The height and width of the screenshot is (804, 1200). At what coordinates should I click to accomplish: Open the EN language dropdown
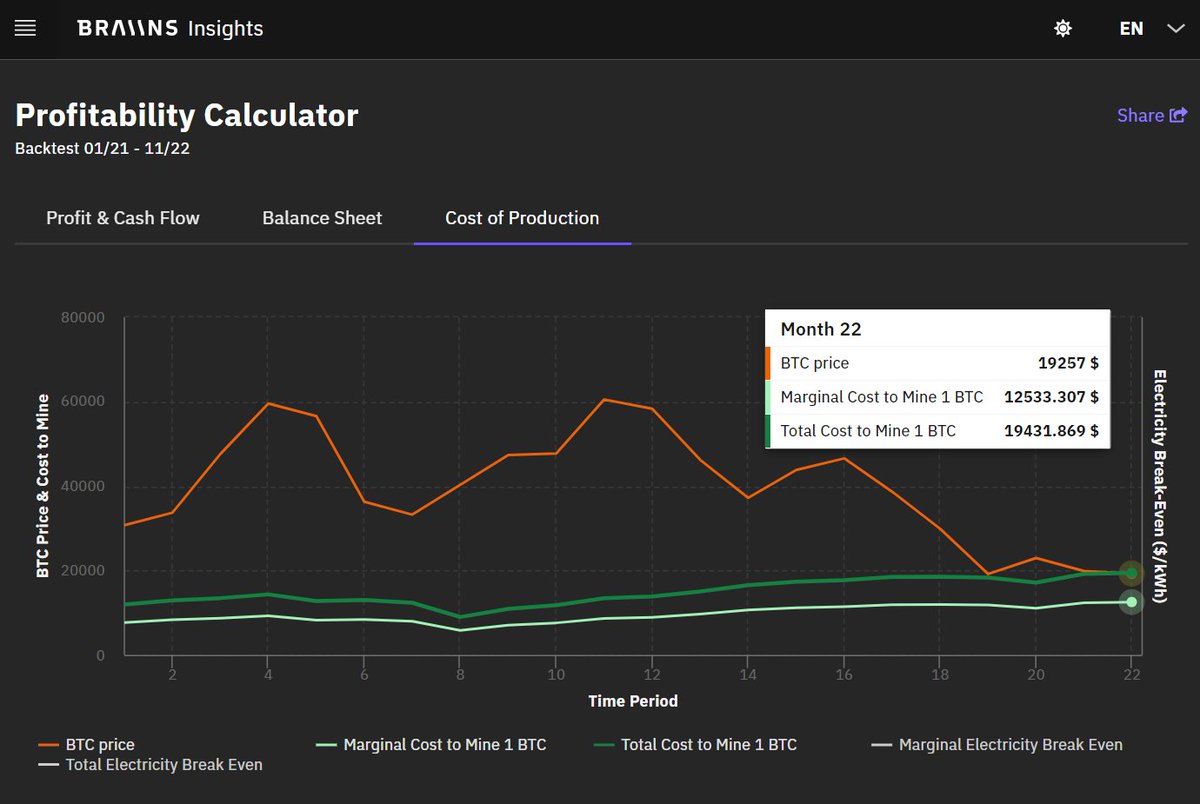coord(1131,29)
